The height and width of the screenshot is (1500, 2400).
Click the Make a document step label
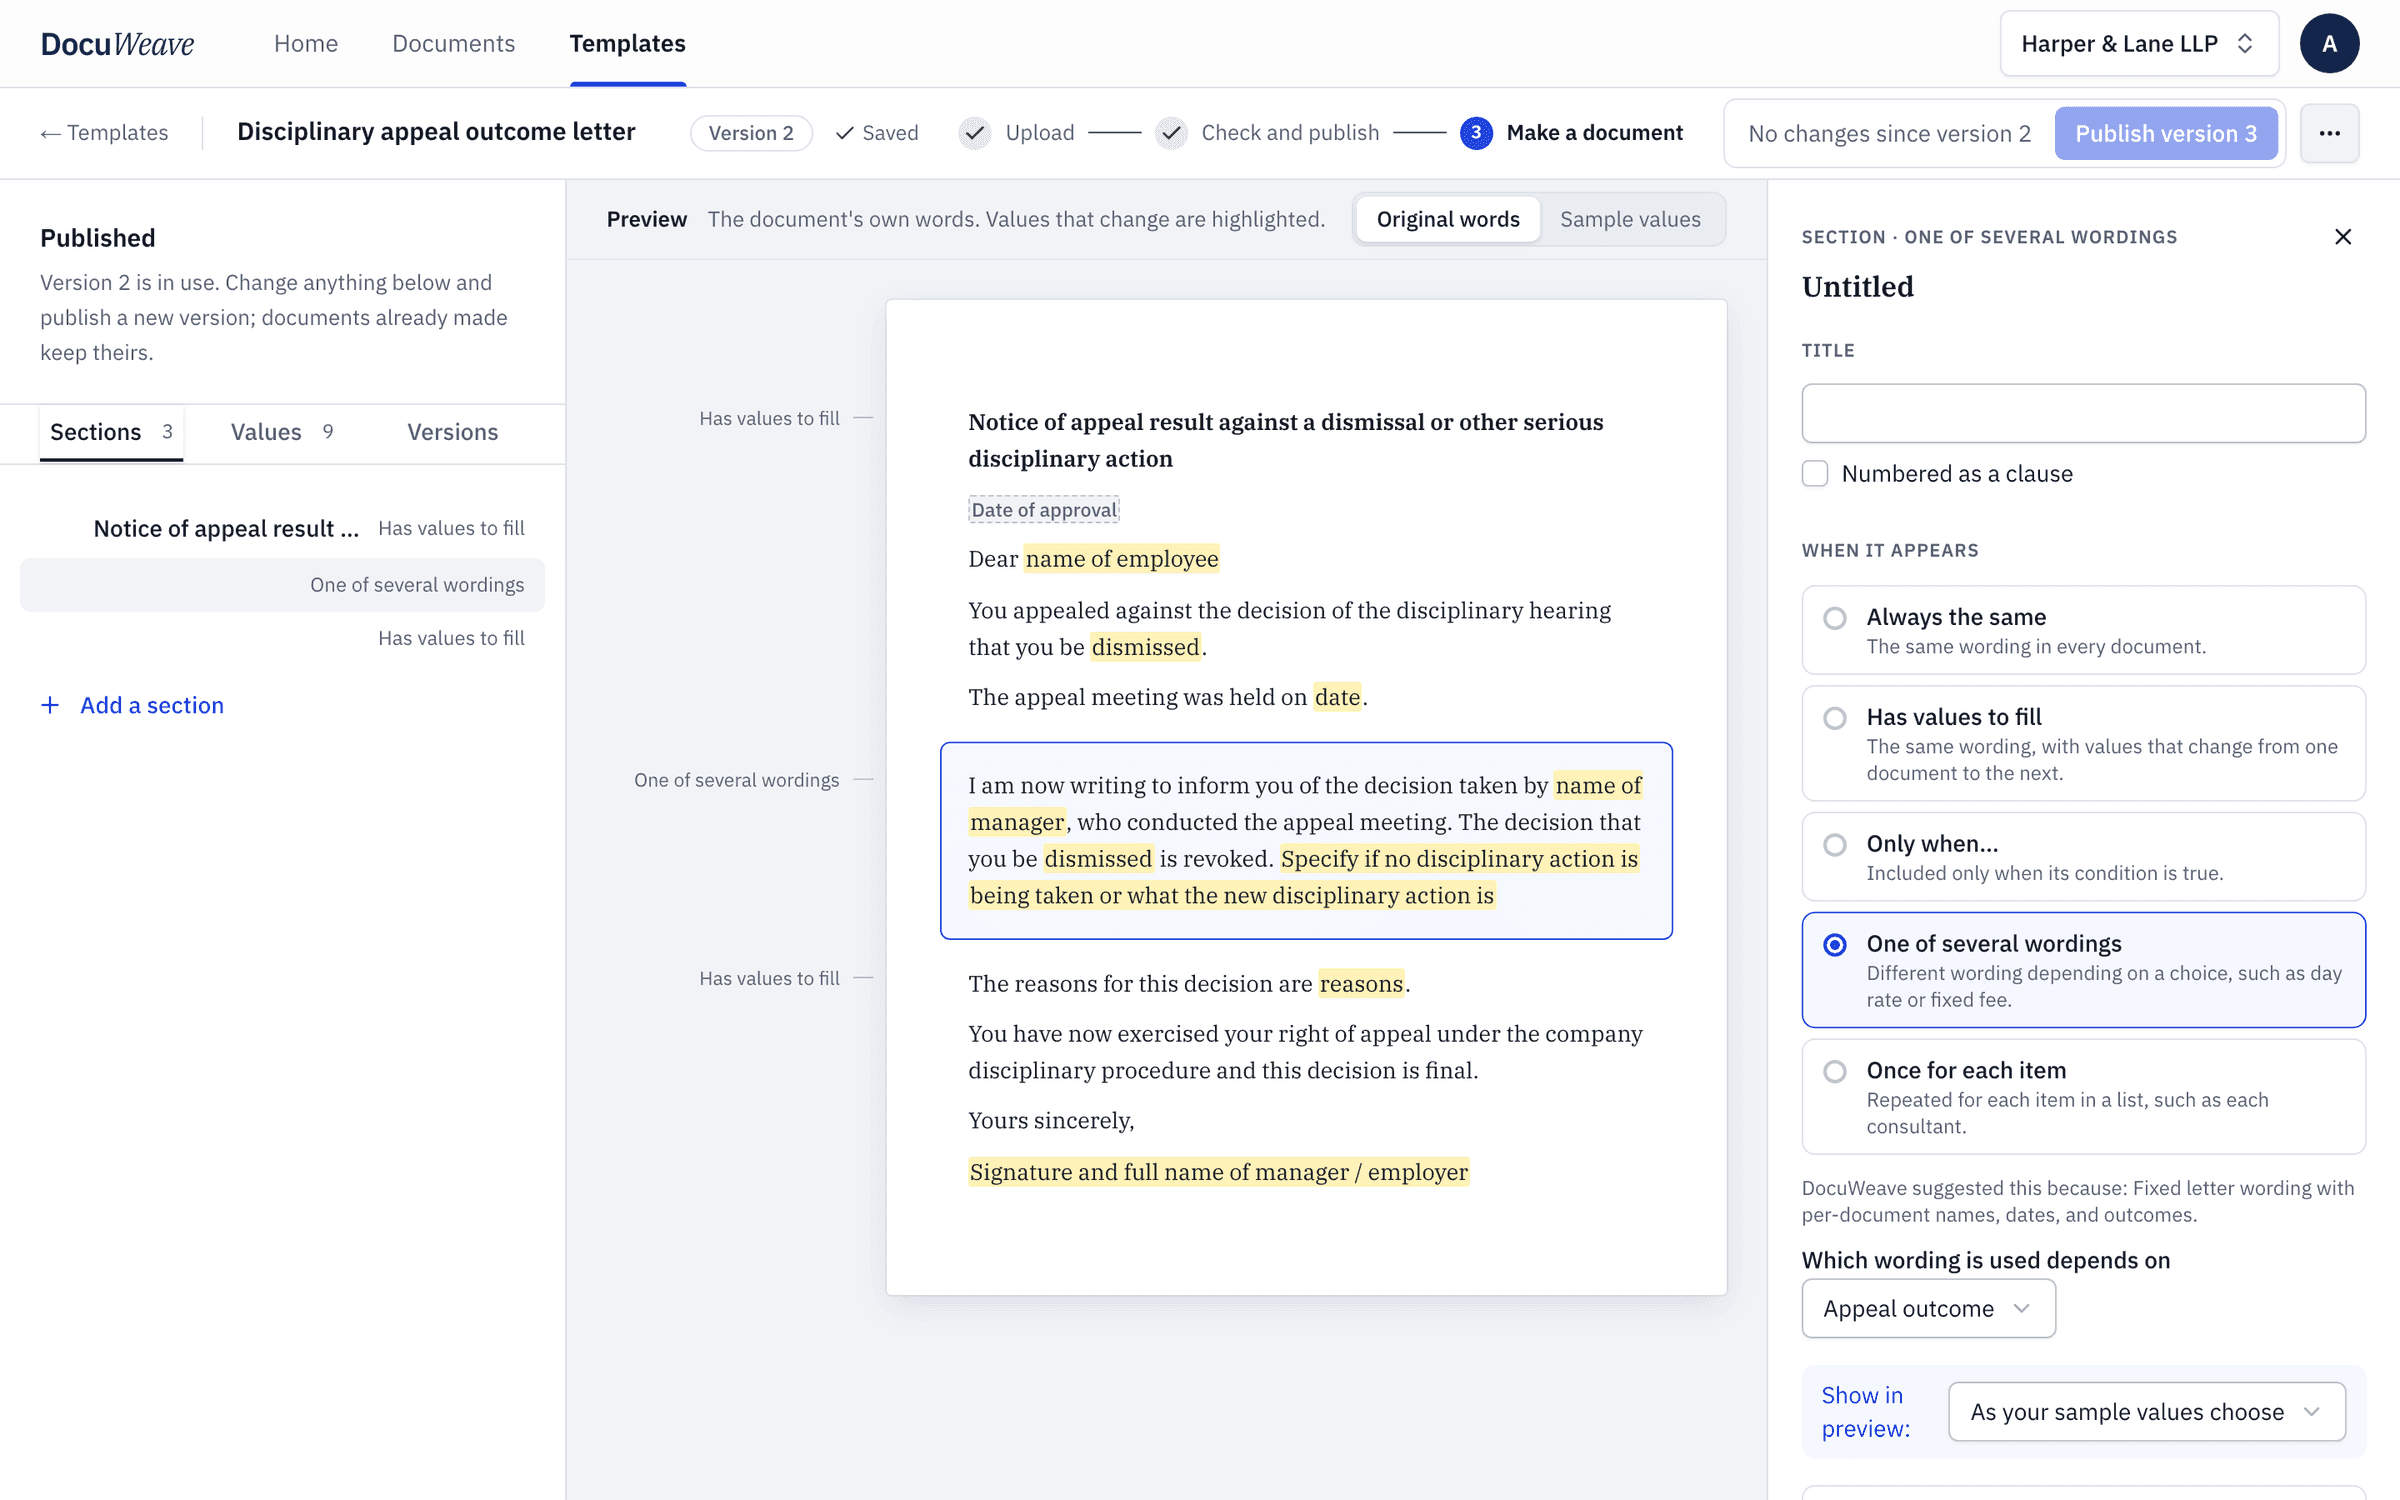tap(1595, 133)
